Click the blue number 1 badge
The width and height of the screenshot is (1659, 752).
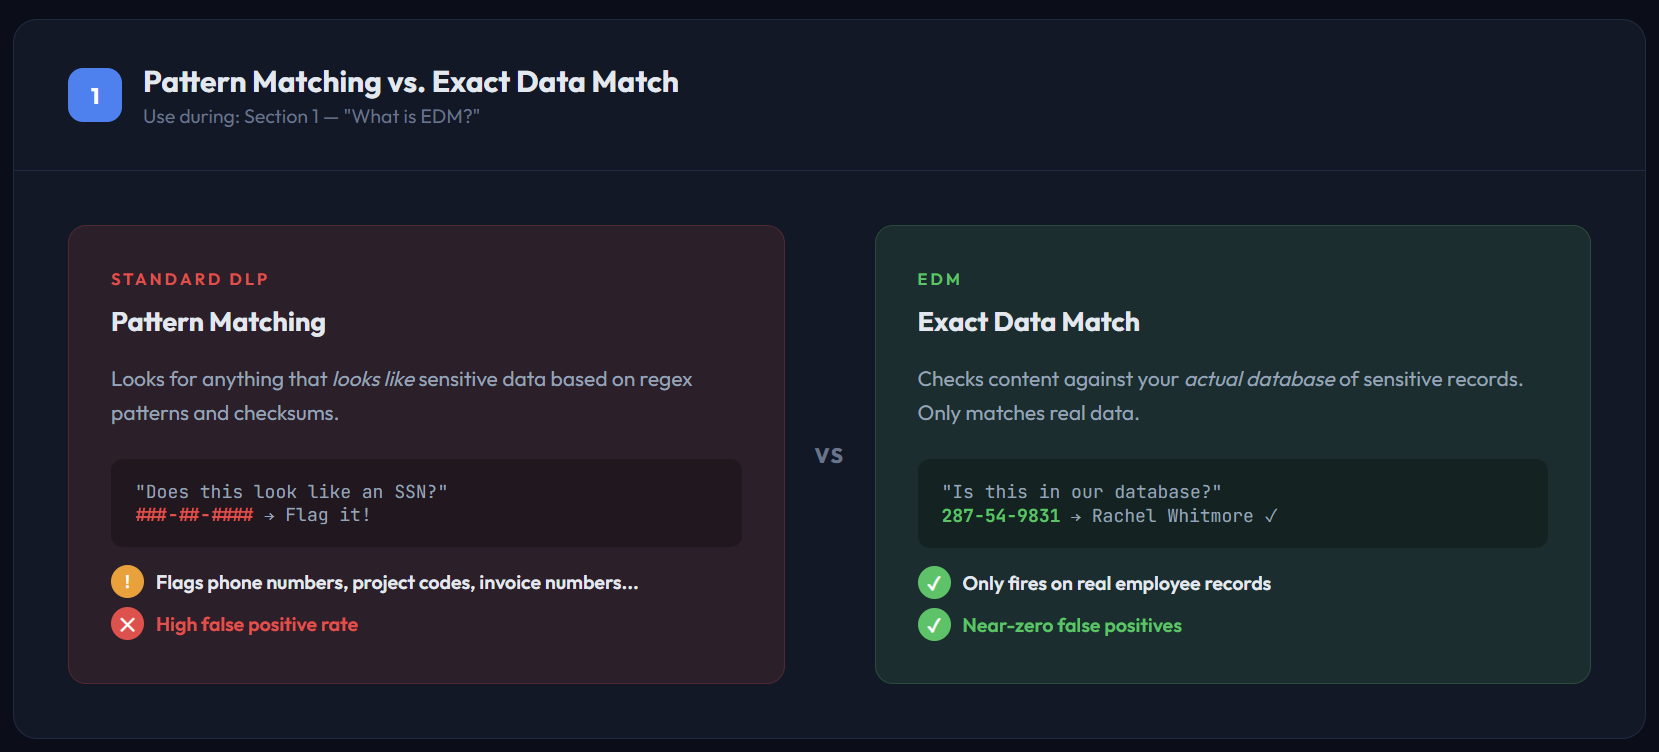(x=95, y=95)
